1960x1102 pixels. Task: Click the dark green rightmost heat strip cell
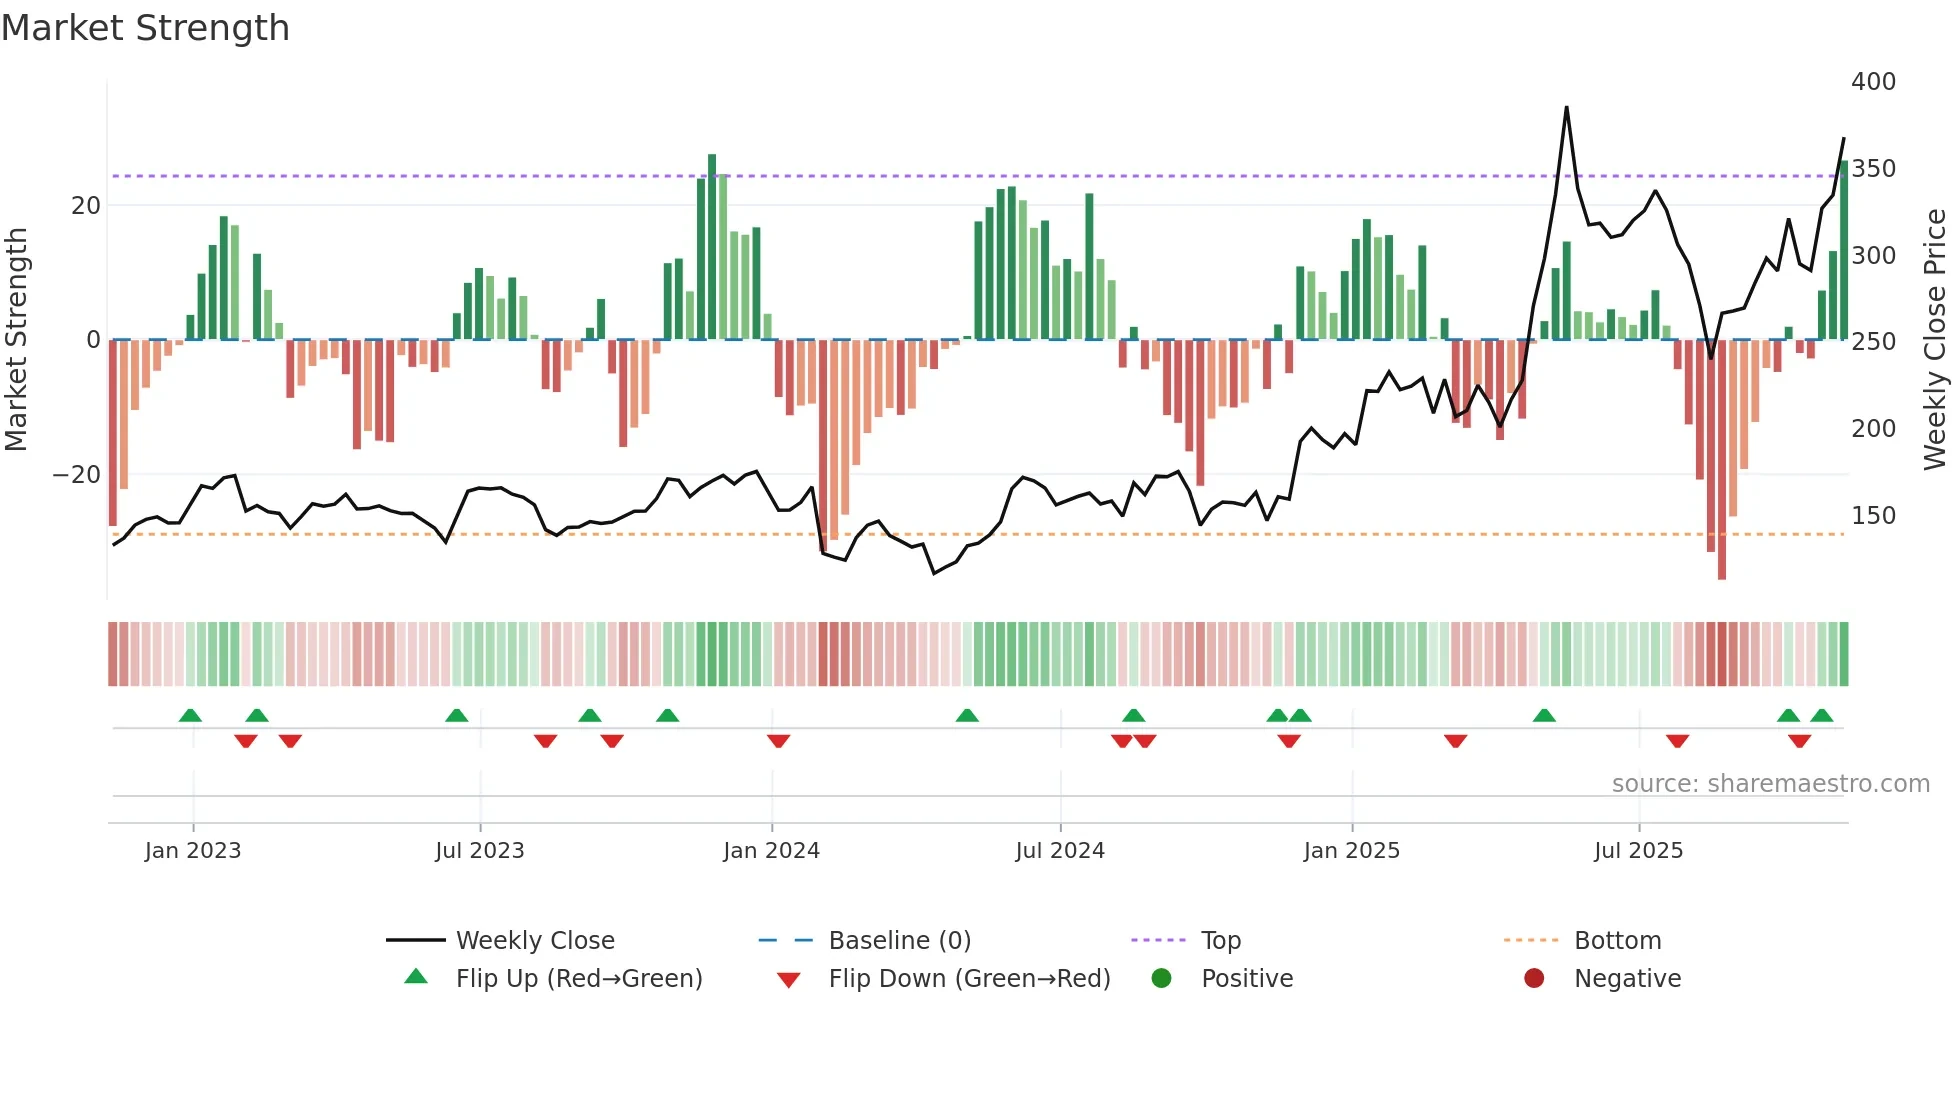[1843, 654]
